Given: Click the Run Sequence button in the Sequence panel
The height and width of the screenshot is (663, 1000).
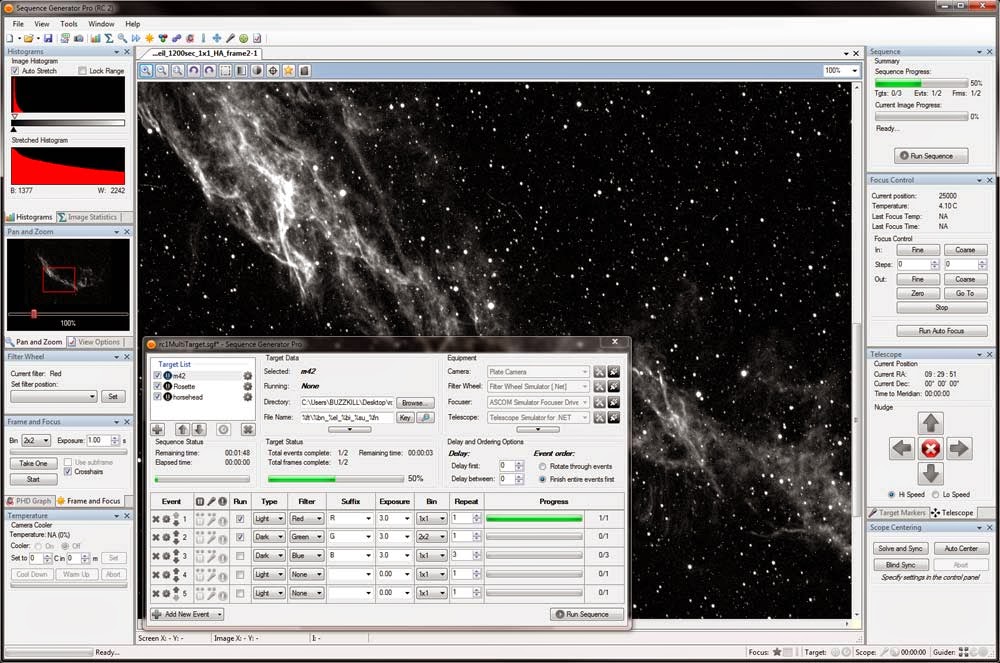Looking at the screenshot, I should pyautogui.click(x=929, y=155).
